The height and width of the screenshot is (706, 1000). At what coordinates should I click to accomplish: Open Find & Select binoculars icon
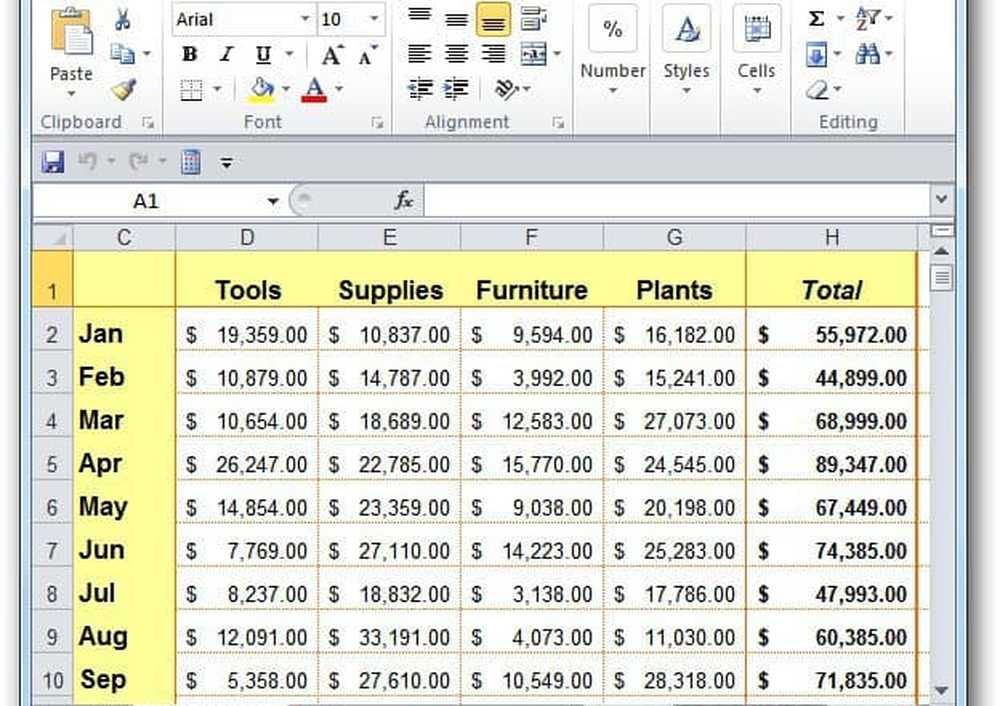pyautogui.click(x=867, y=55)
